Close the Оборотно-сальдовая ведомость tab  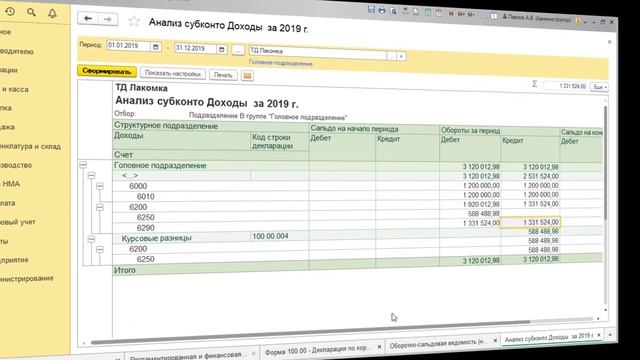495,340
